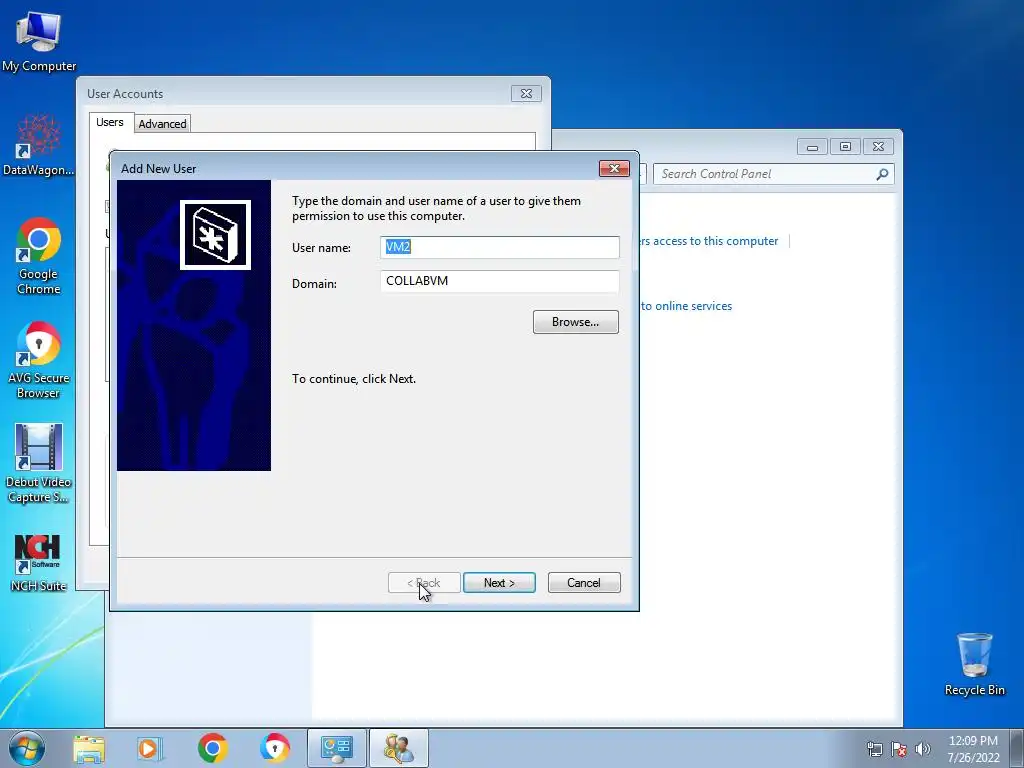This screenshot has width=1024, height=768.
Task: Open the 'to online services' link
Action: tap(686, 306)
